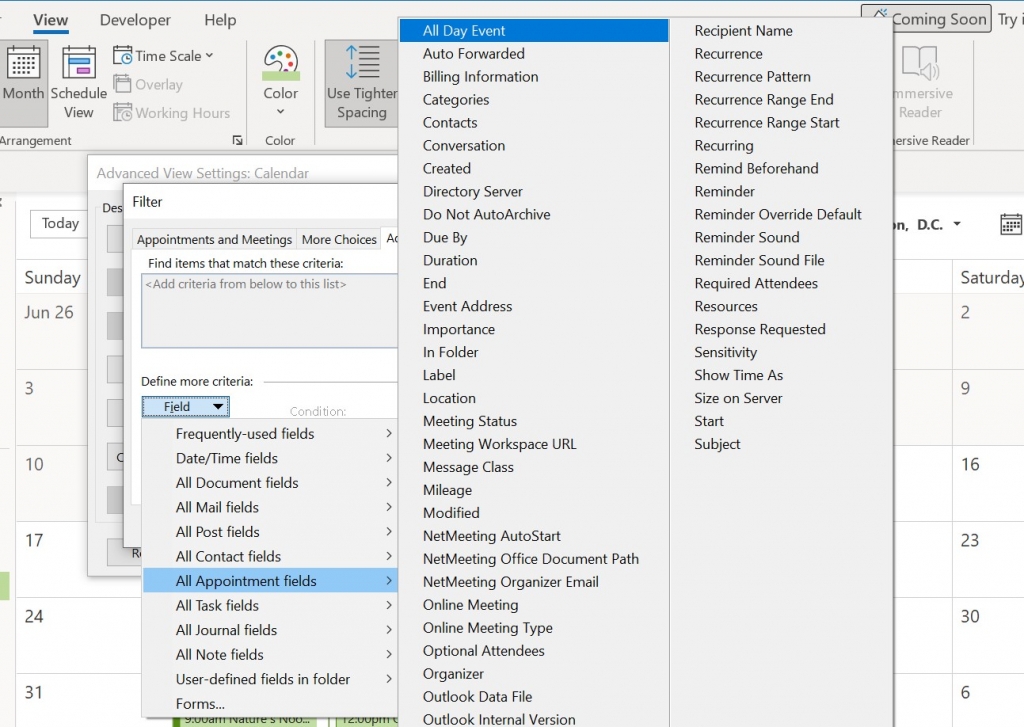The width and height of the screenshot is (1024, 727).
Task: Select the Recurrence field
Action: pyautogui.click(x=729, y=53)
